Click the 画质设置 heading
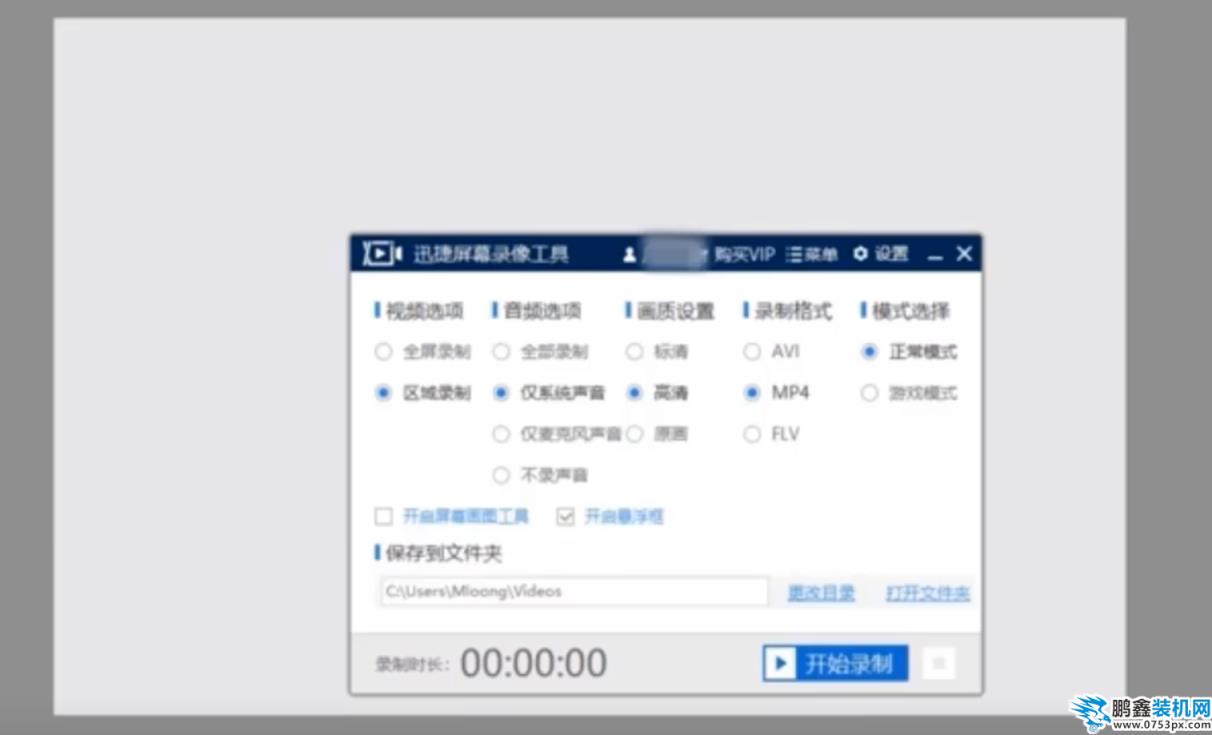 (x=675, y=311)
